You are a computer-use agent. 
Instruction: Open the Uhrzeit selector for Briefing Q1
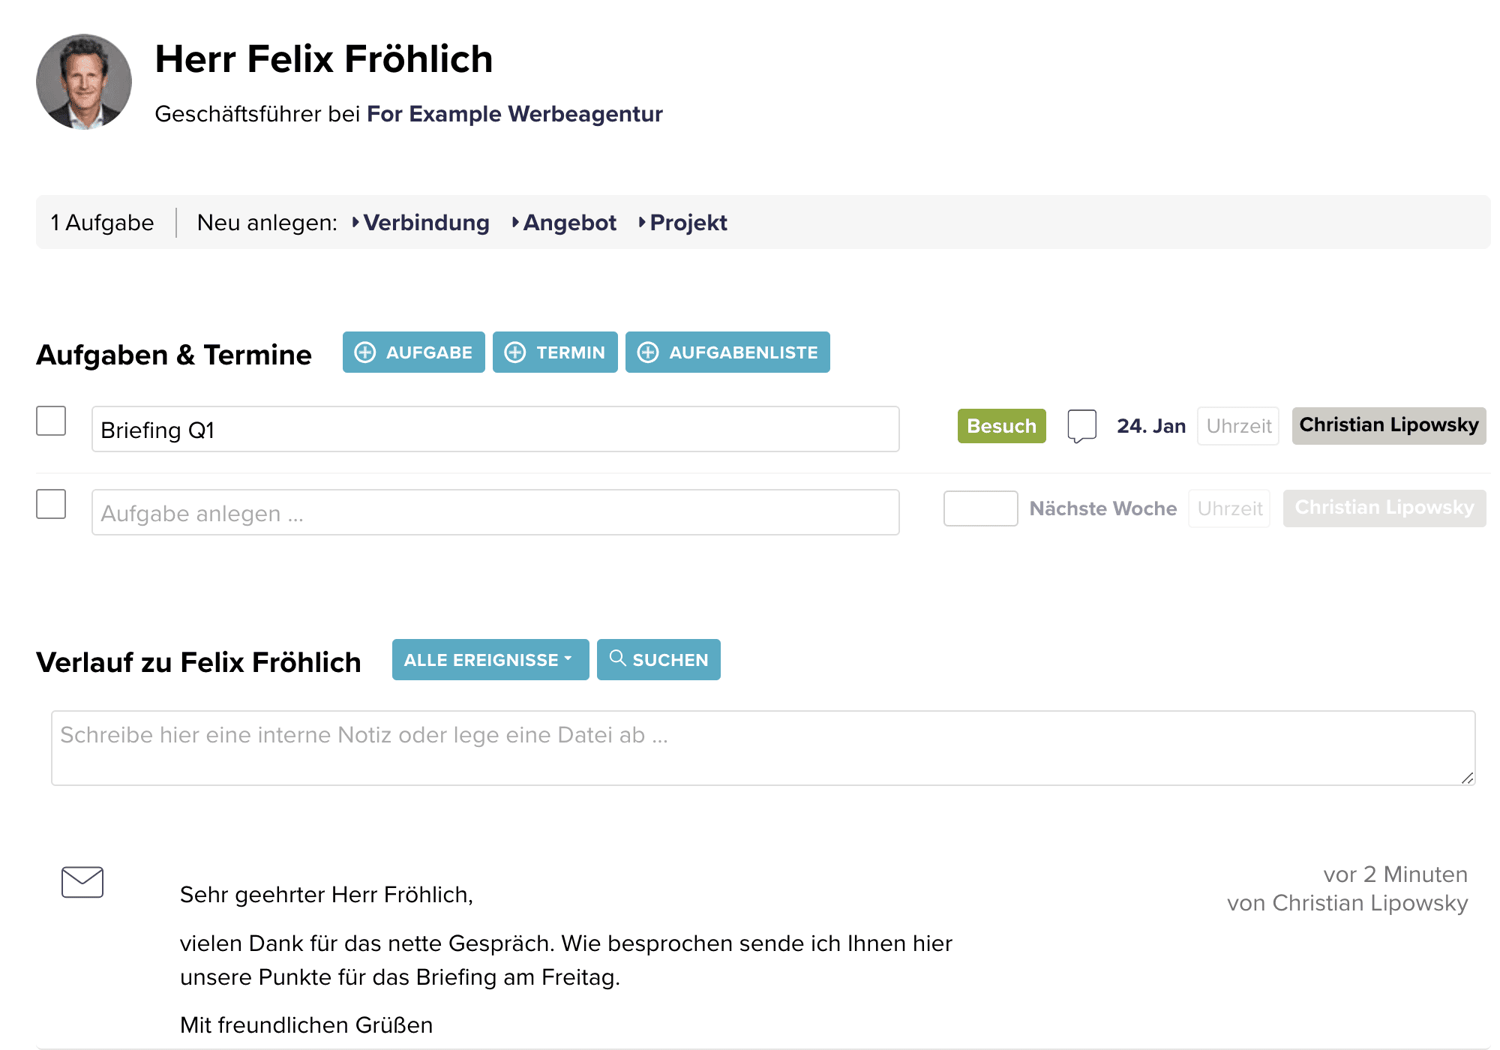click(1238, 425)
